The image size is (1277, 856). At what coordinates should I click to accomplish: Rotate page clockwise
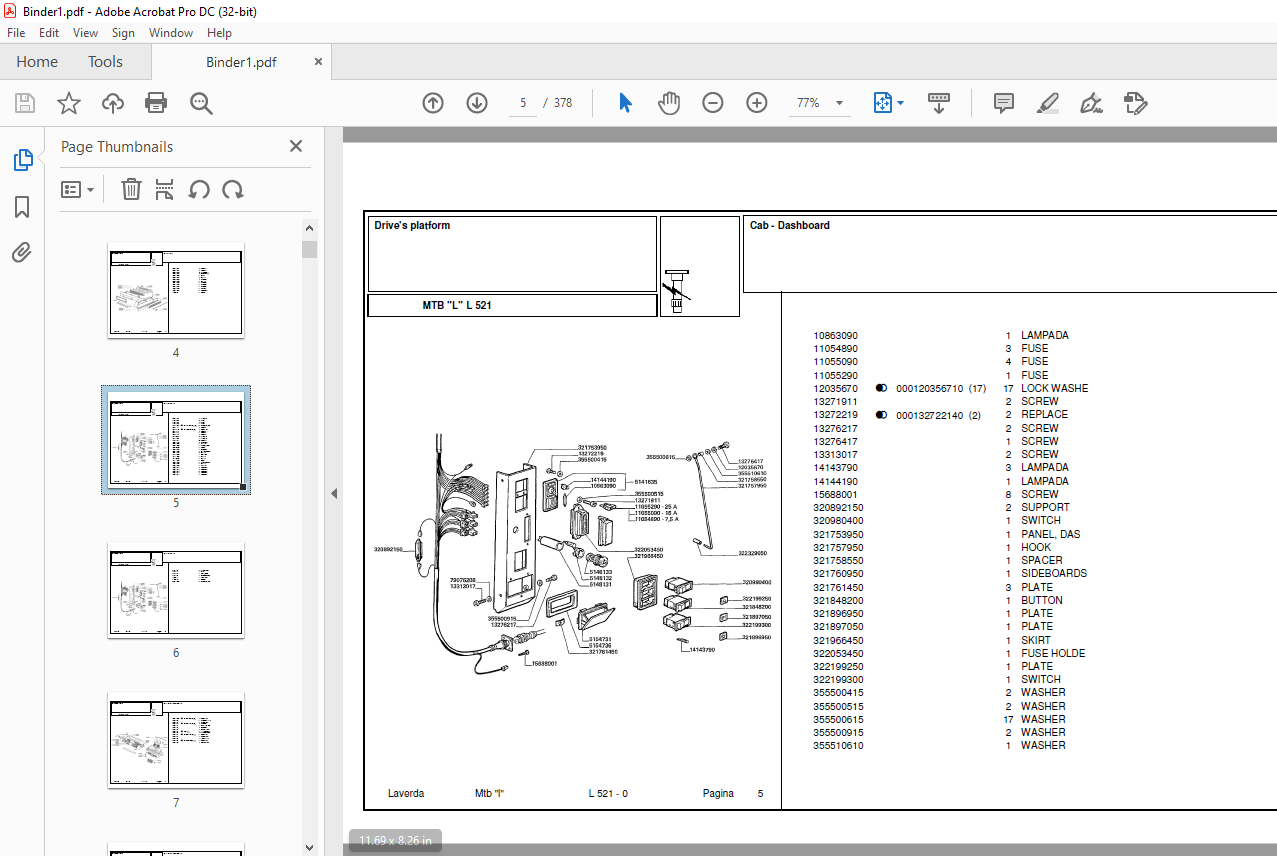[233, 190]
